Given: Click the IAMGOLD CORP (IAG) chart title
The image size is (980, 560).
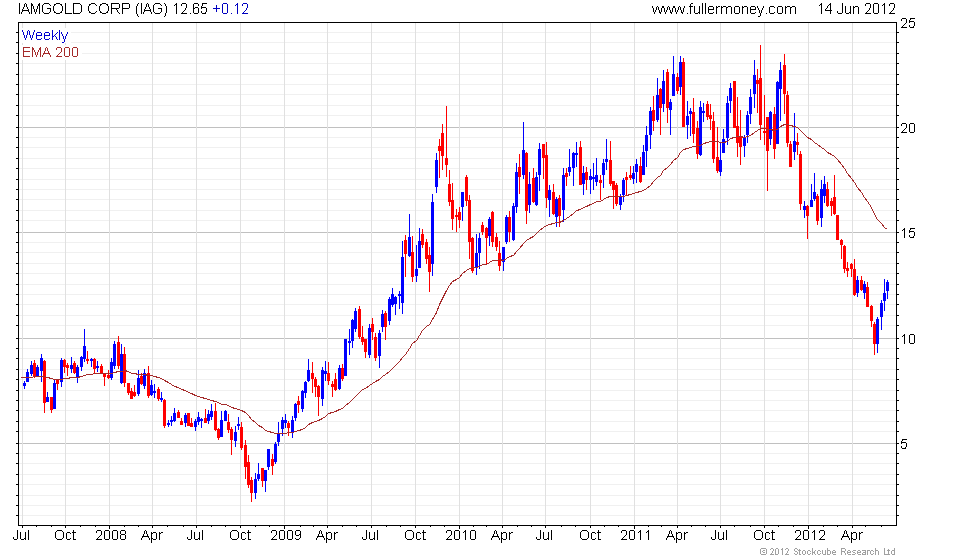Looking at the screenshot, I should 93,9.
